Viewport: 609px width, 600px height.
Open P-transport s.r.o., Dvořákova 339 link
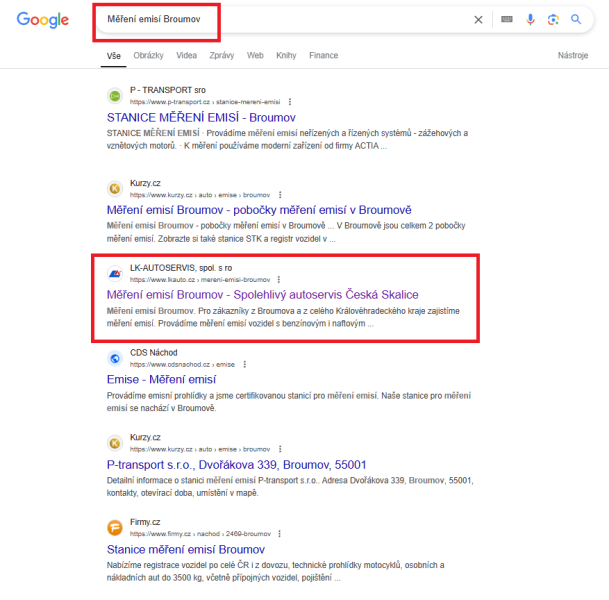(237, 464)
